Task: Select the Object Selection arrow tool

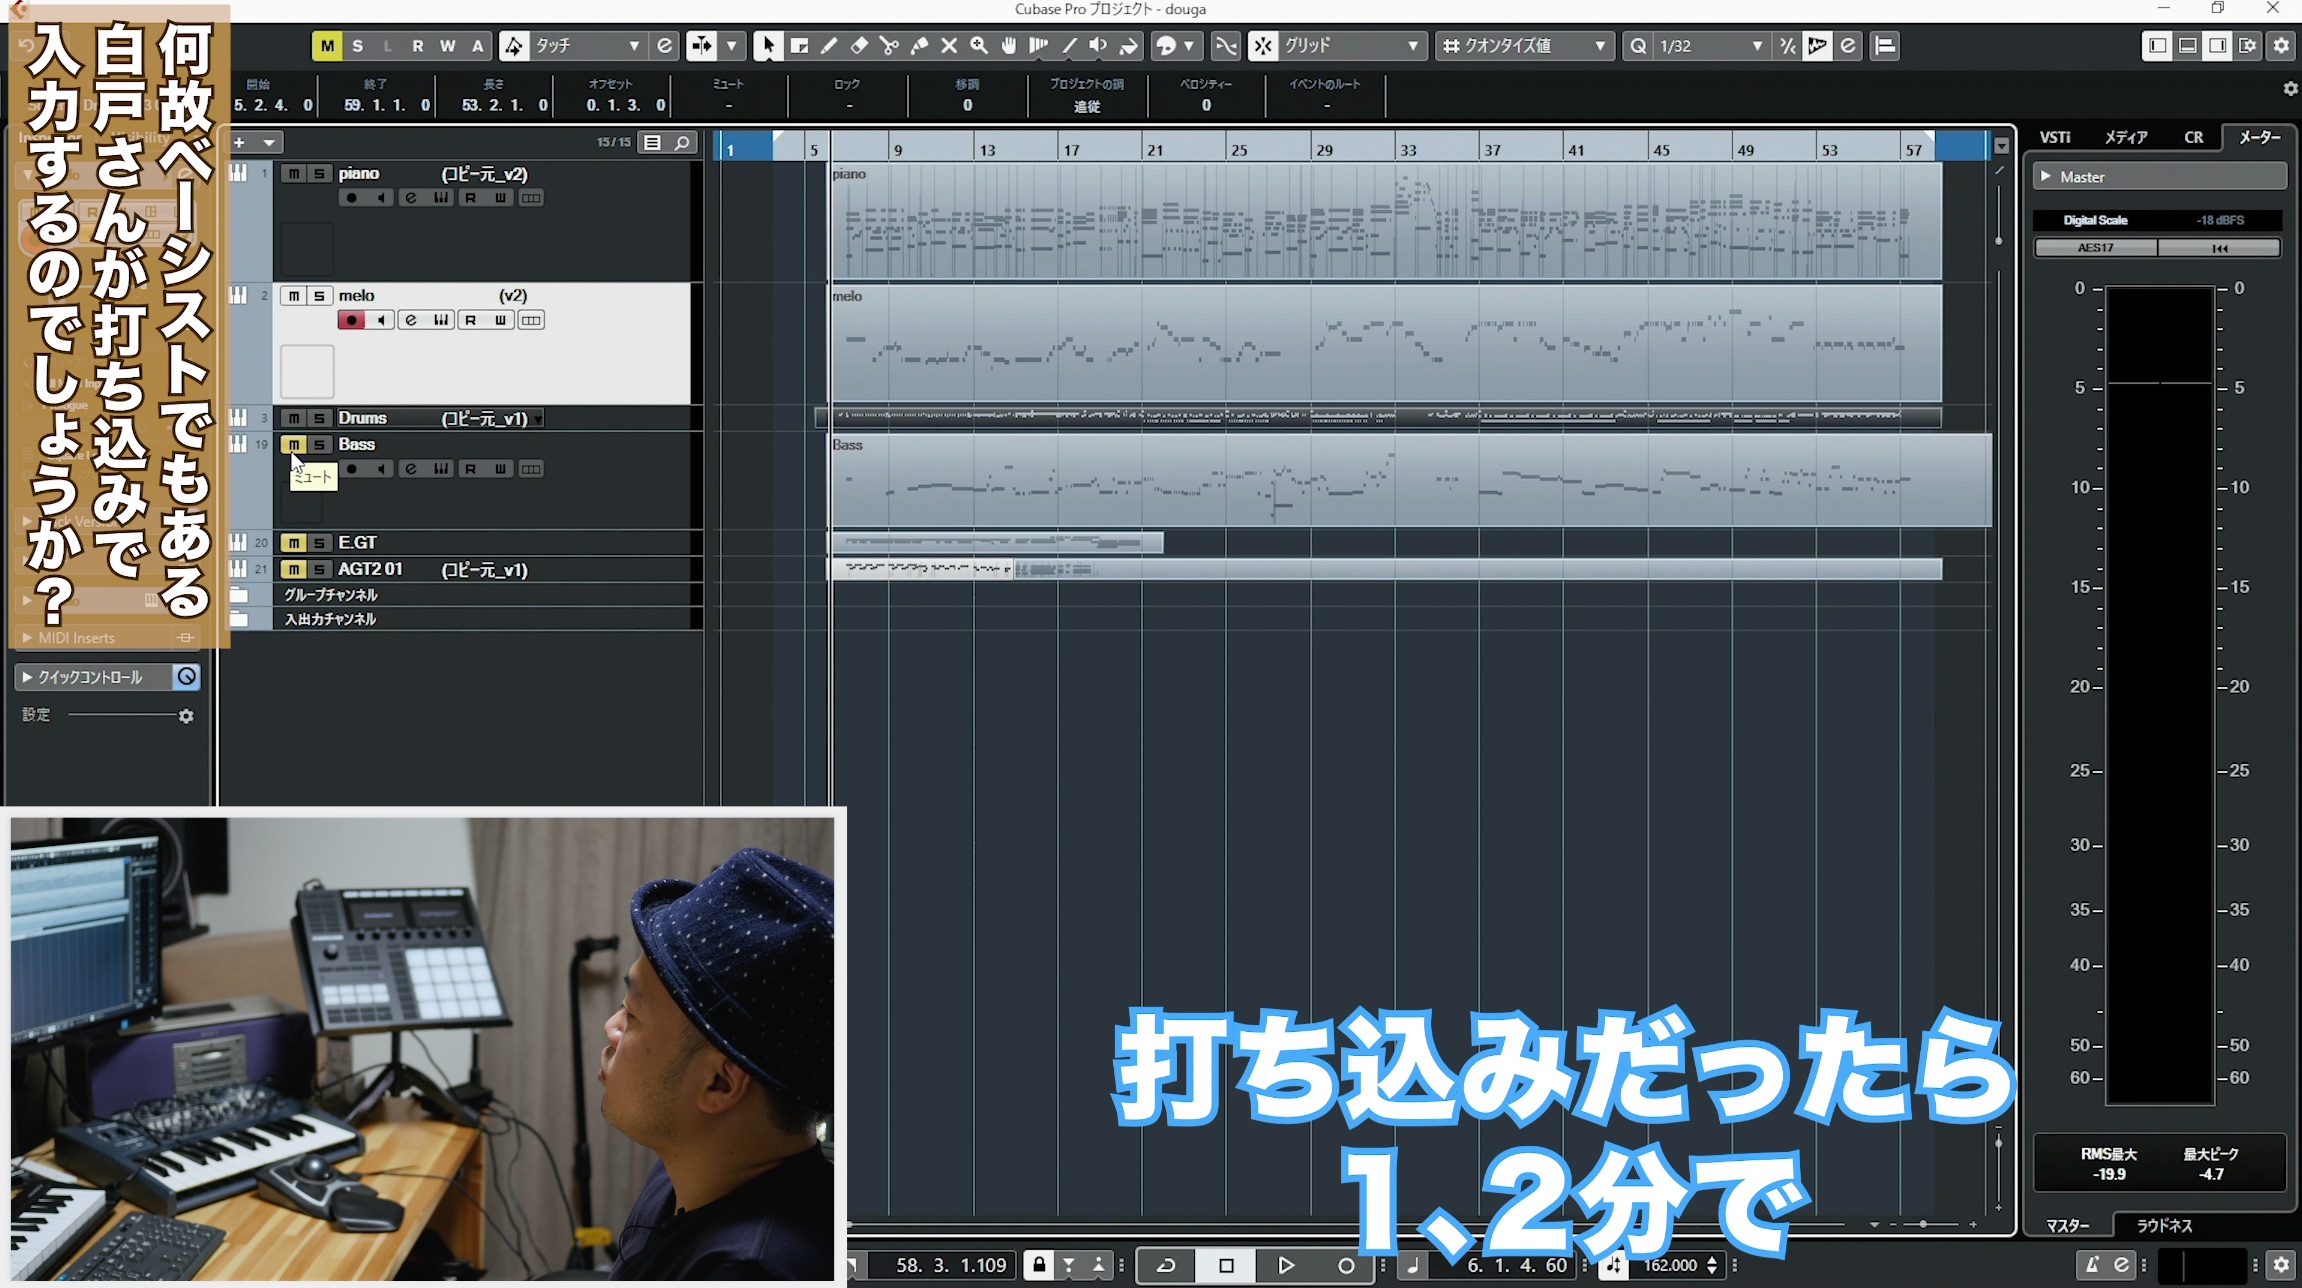Action: coord(767,46)
